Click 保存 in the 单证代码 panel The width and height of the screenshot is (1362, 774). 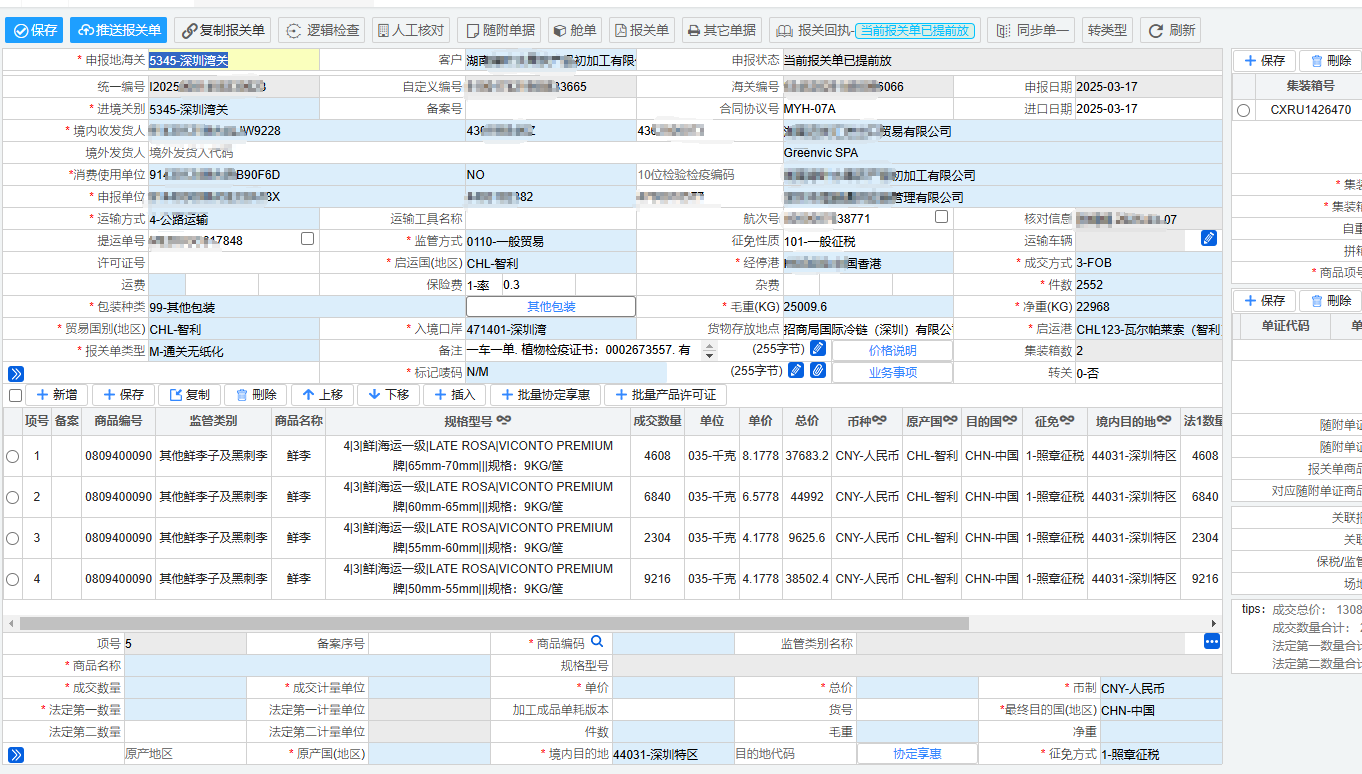coord(1264,300)
